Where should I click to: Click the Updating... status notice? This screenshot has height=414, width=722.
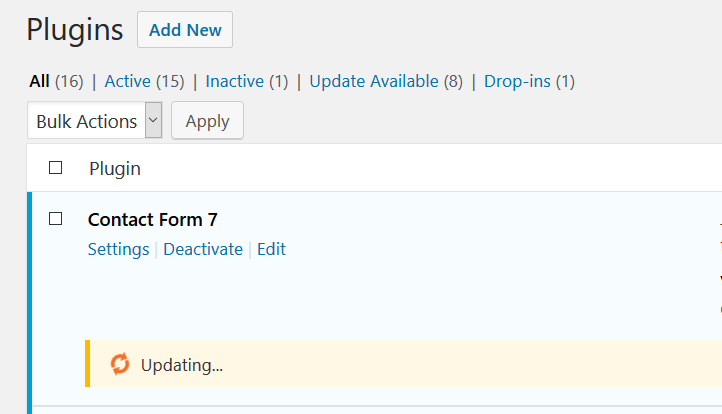point(403,364)
